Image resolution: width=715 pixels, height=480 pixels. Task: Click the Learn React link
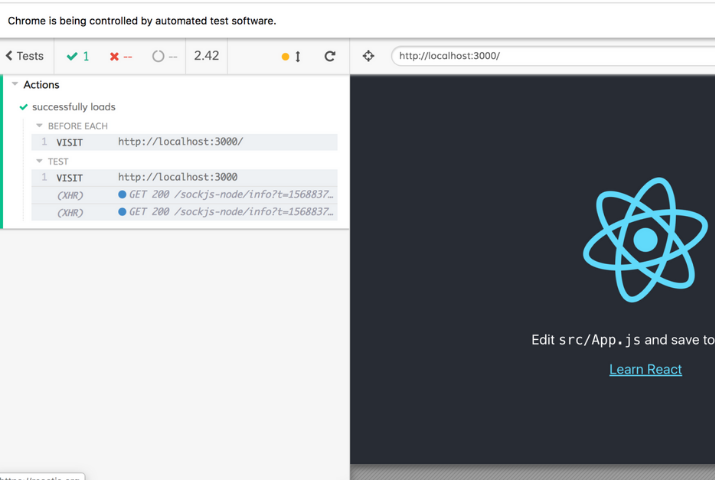coord(645,369)
